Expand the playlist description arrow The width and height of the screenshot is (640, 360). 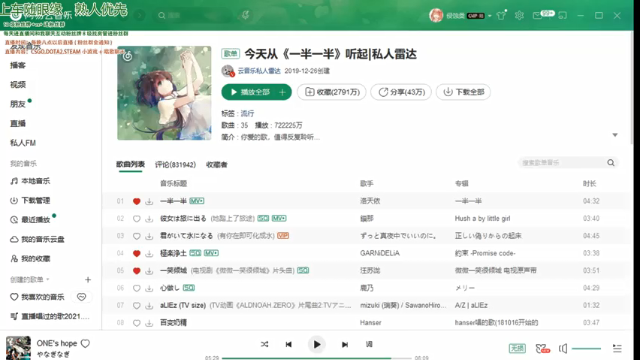pyautogui.click(x=615, y=135)
